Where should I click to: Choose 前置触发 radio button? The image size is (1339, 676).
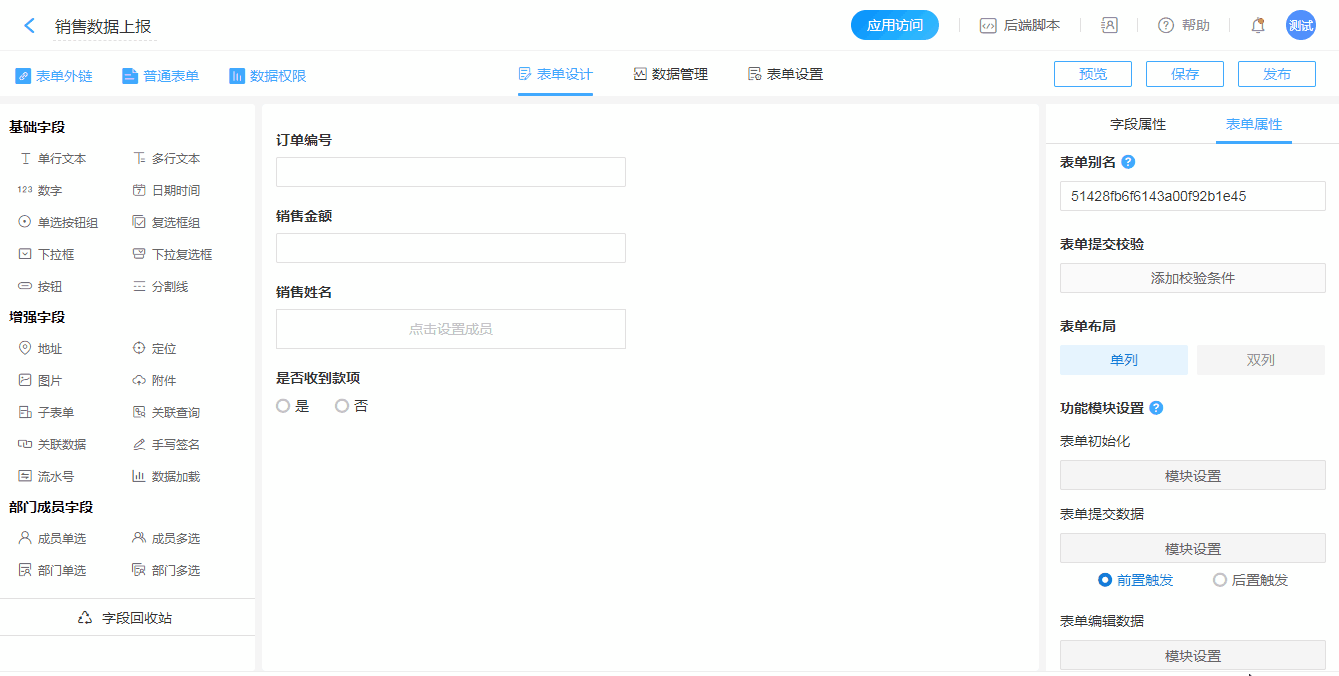(x=1105, y=580)
